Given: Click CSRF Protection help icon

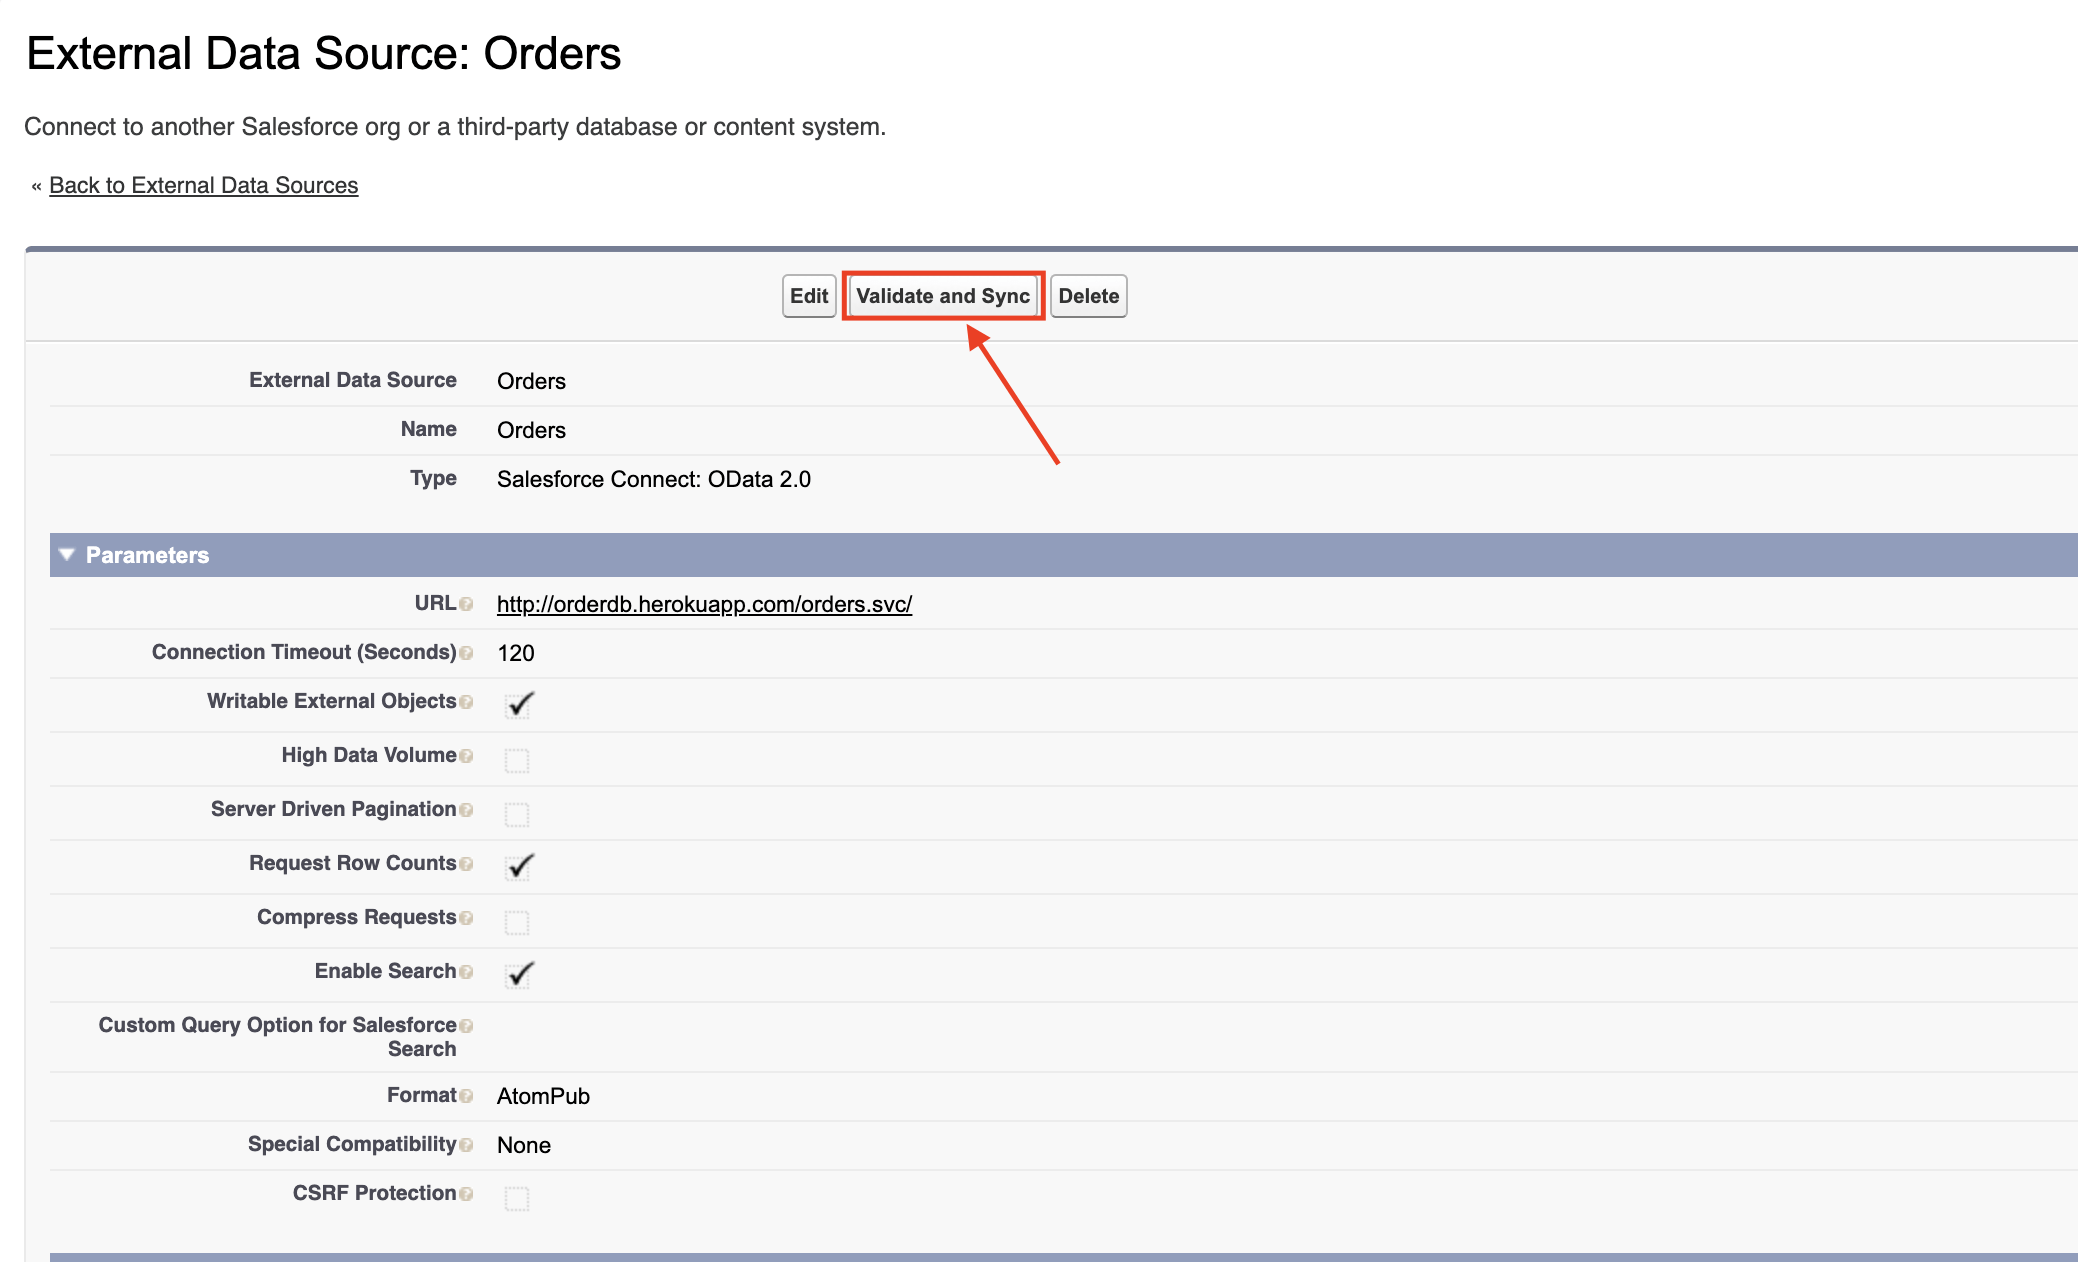Looking at the screenshot, I should point(466,1195).
